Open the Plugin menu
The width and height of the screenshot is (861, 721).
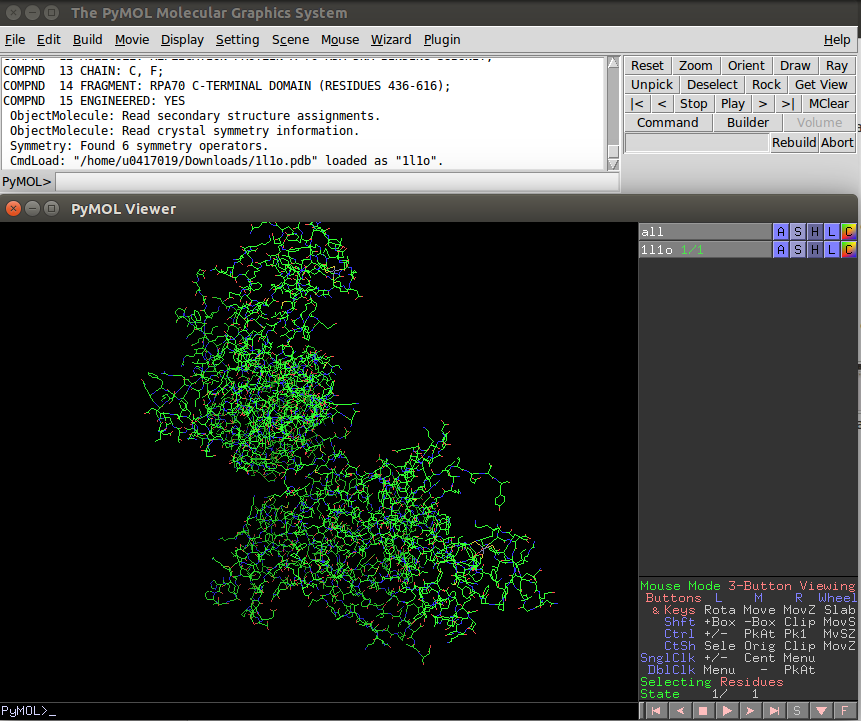(x=442, y=40)
